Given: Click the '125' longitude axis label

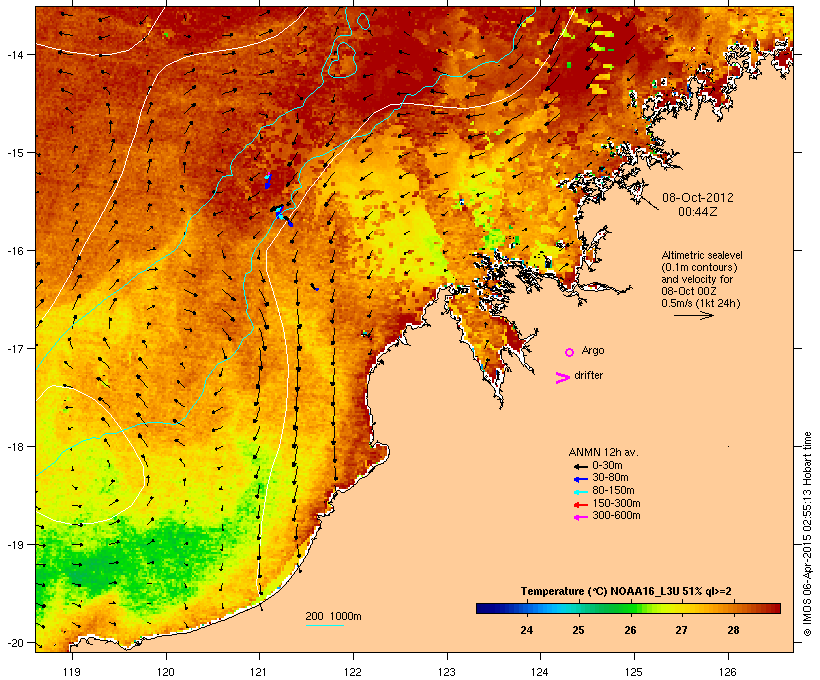Looking at the screenshot, I should coord(634,671).
